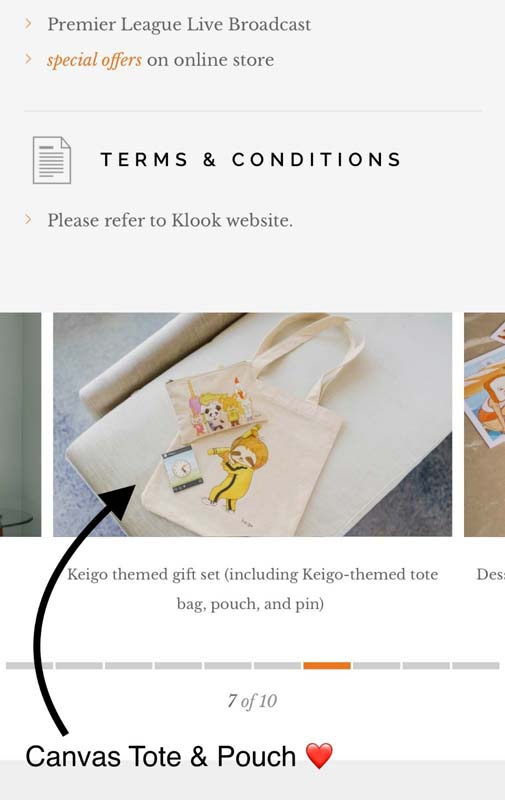
Task: Click chevron beside Premier League Live Broadcast
Action: click(x=29, y=23)
